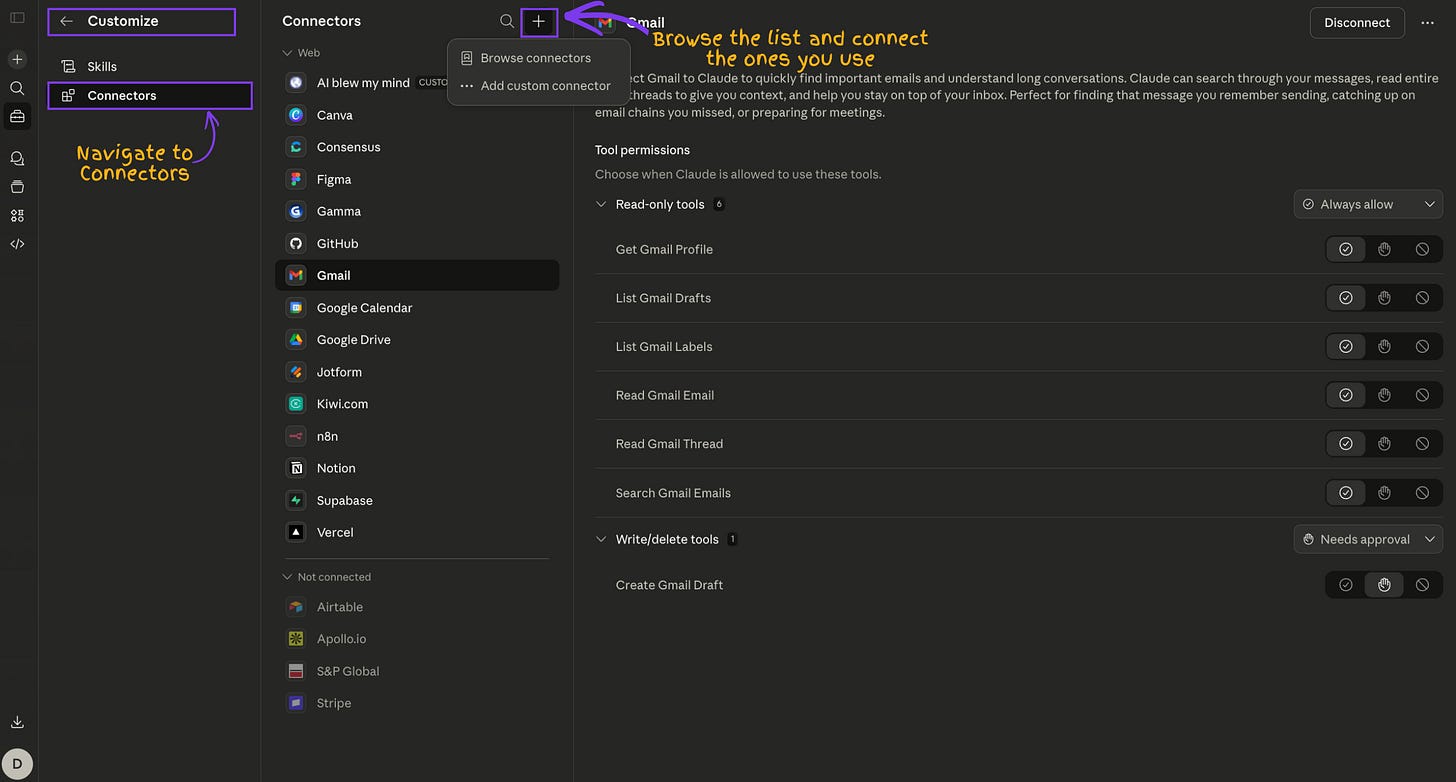Open Gmail more options ellipsis

(1427, 23)
